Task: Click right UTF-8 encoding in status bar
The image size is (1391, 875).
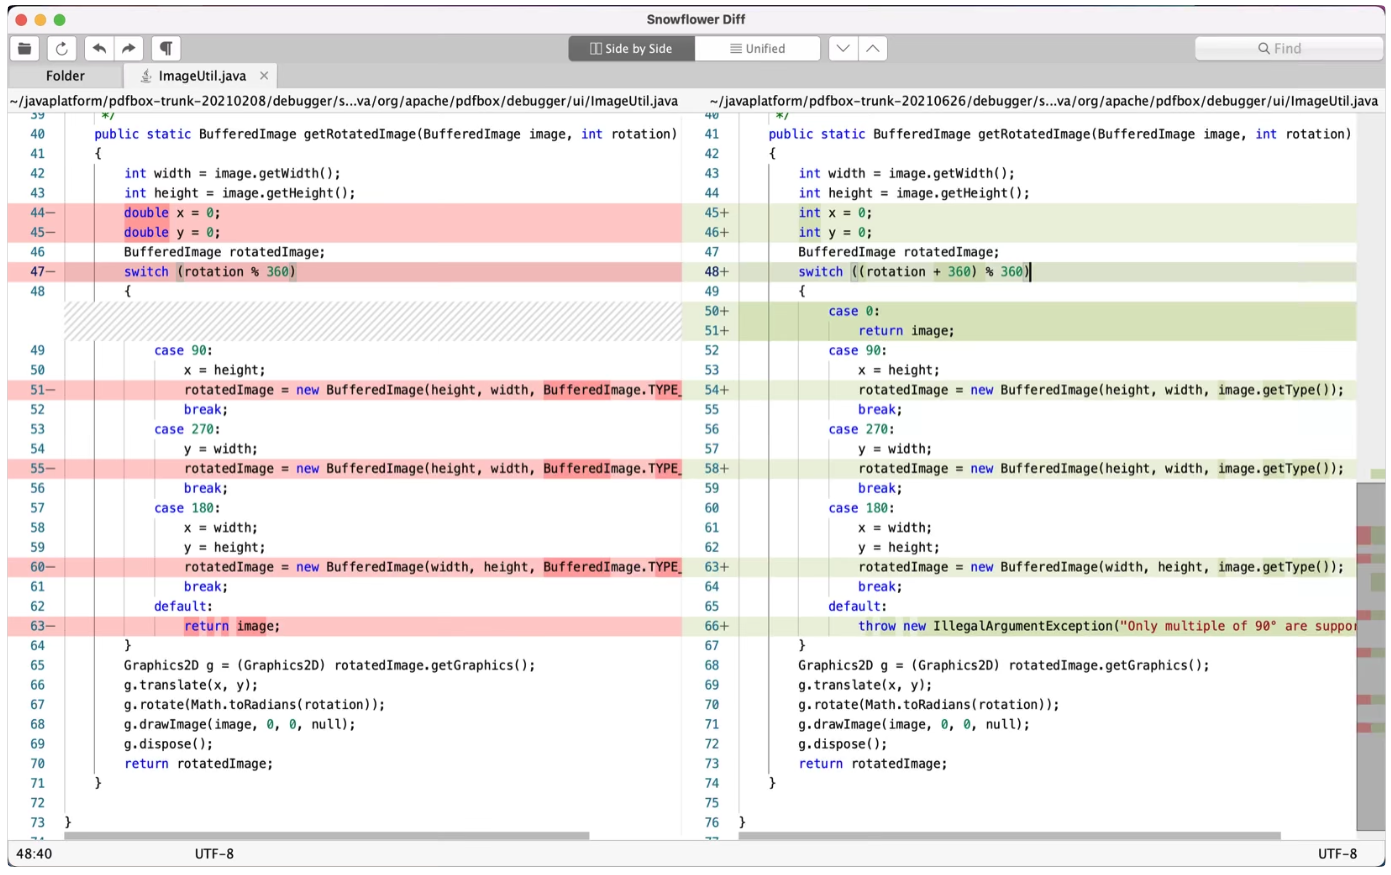Action: [x=1337, y=854]
